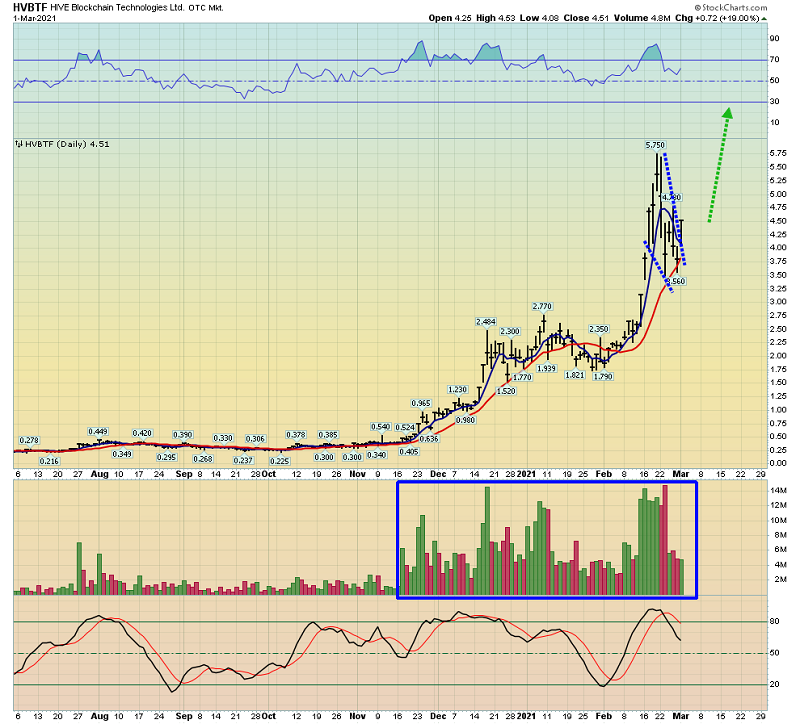Click the 5.75 tick on the price axis
Viewport: 800px width, 724px height.
point(778,154)
